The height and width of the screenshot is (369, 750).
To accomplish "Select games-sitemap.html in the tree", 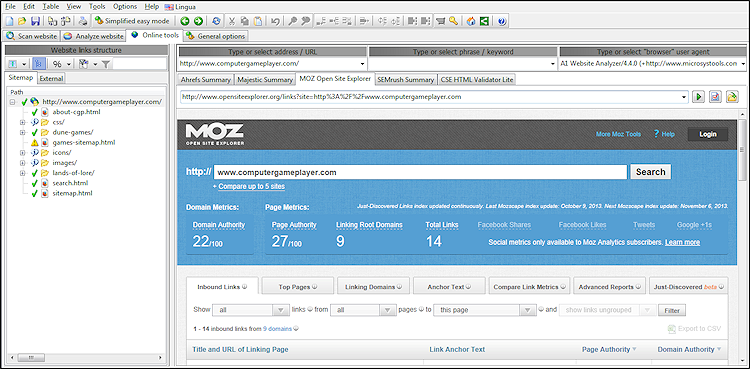I will tap(83, 142).
